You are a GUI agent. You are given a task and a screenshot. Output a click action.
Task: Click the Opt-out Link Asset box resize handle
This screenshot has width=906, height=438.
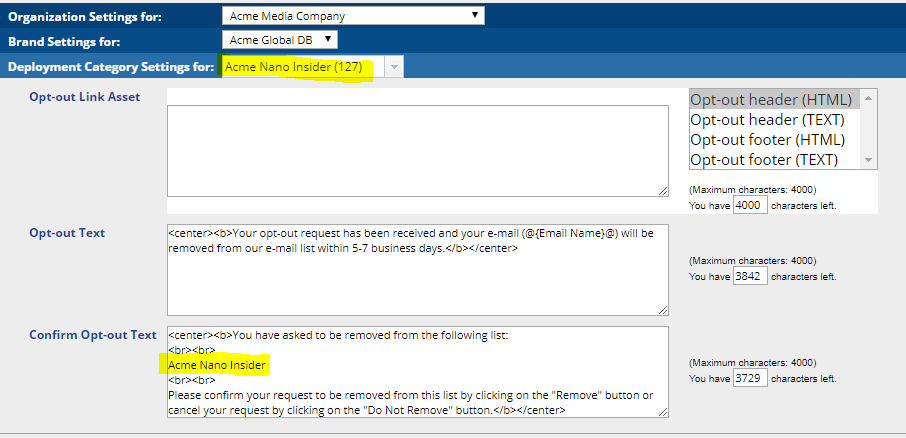click(663, 191)
